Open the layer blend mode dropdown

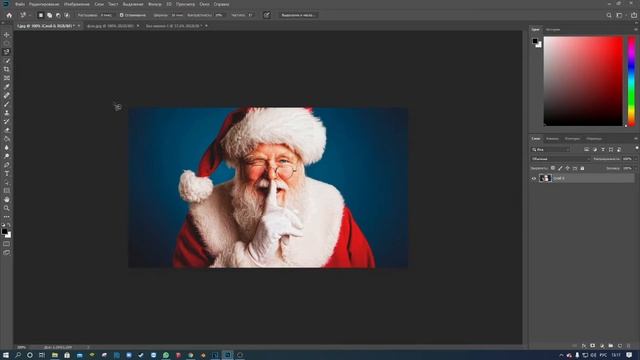[x=561, y=159]
